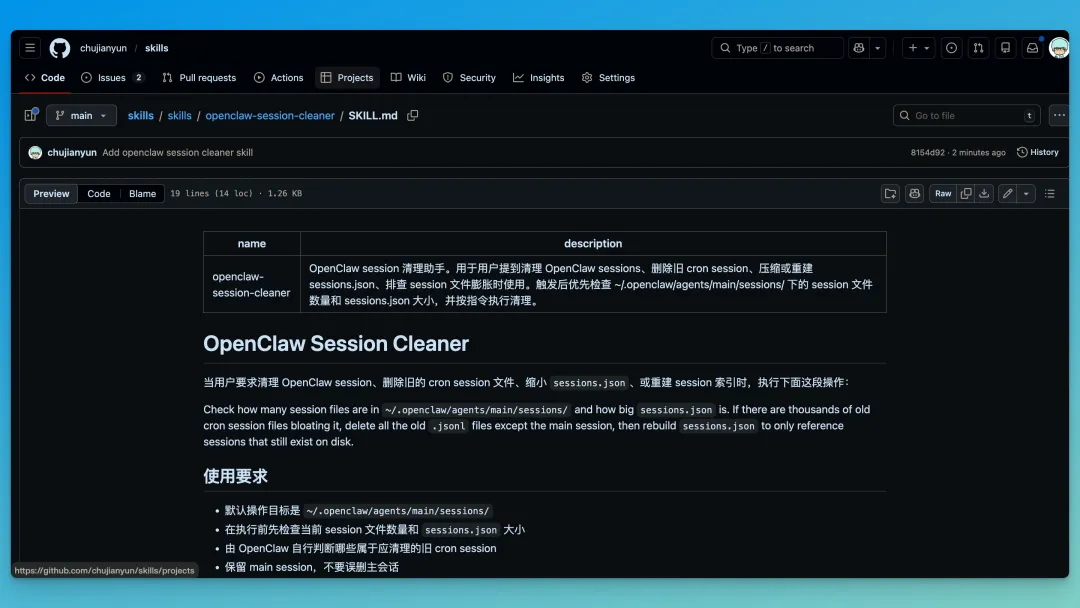Select the 'openclaw-session-cleaner' table cell

251,284
